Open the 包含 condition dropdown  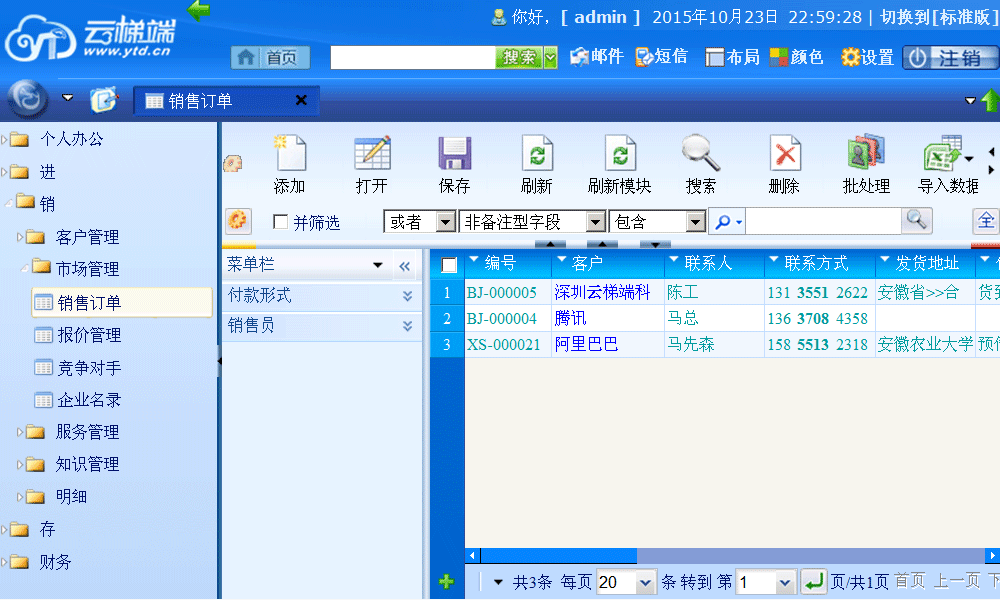pyautogui.click(x=695, y=222)
